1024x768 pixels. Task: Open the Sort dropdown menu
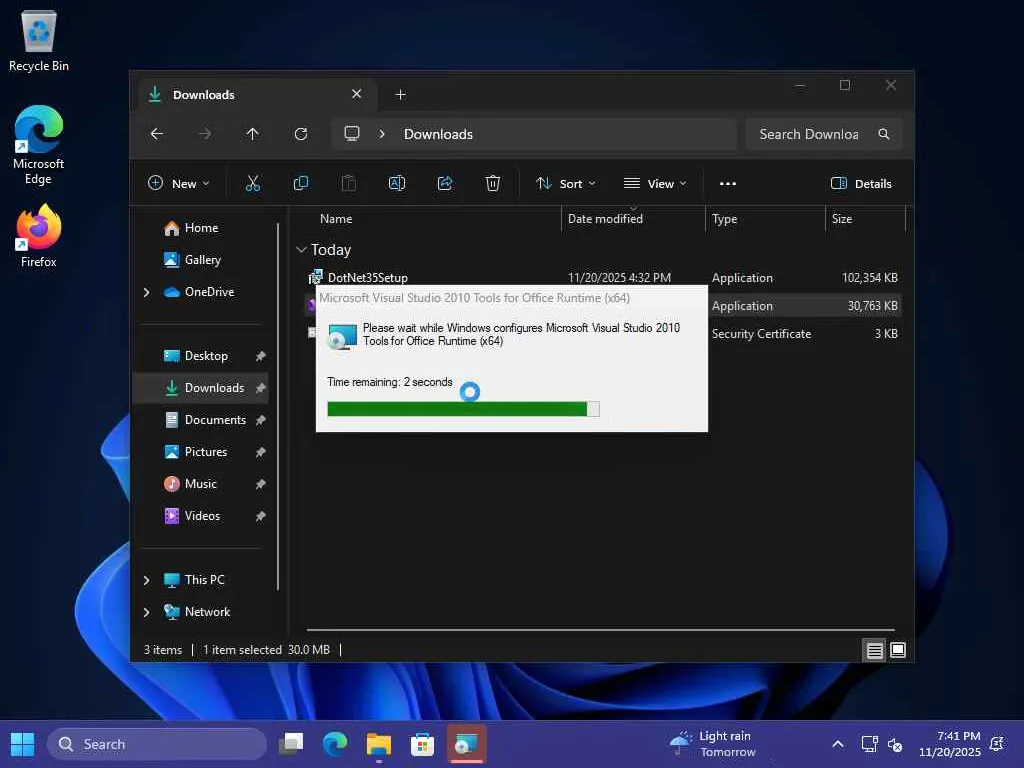tap(566, 184)
